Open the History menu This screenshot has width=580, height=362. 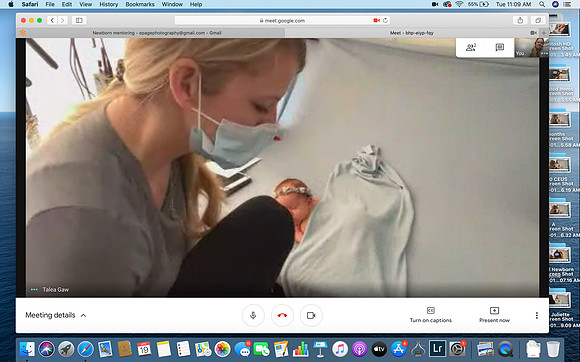pyautogui.click(x=108, y=4)
